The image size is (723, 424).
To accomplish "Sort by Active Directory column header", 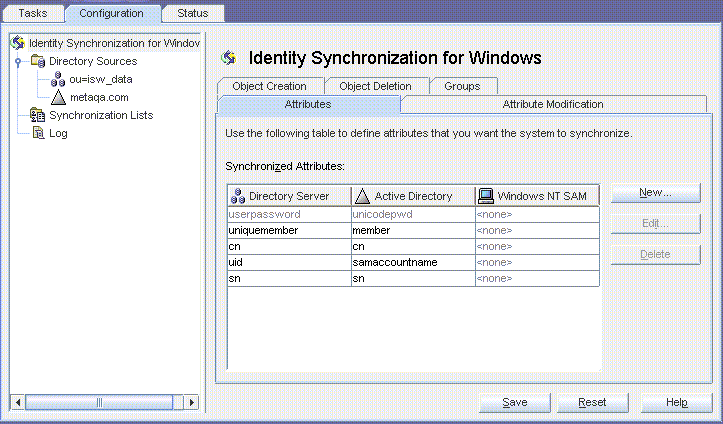I will (413, 196).
